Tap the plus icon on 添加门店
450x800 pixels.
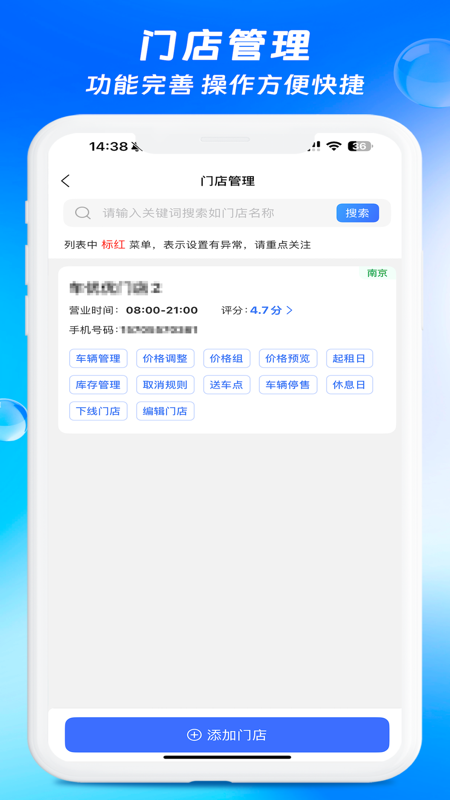coord(194,735)
